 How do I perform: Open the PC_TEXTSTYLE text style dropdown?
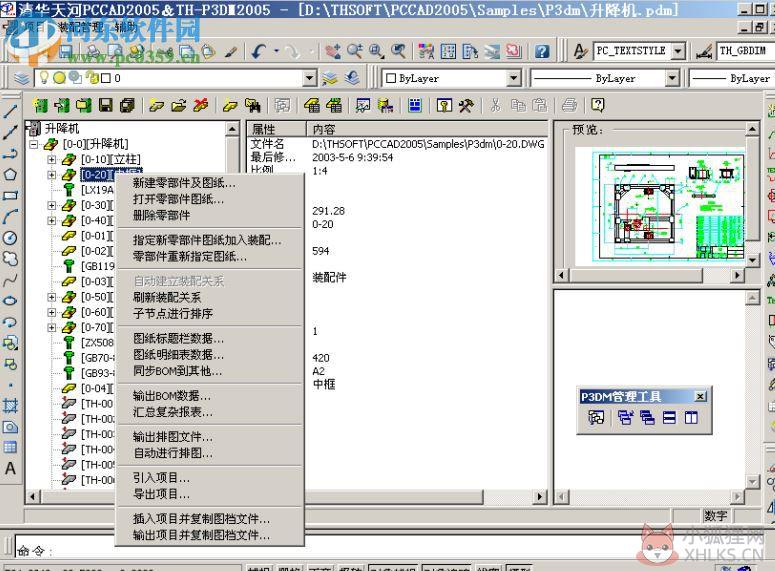pos(679,51)
